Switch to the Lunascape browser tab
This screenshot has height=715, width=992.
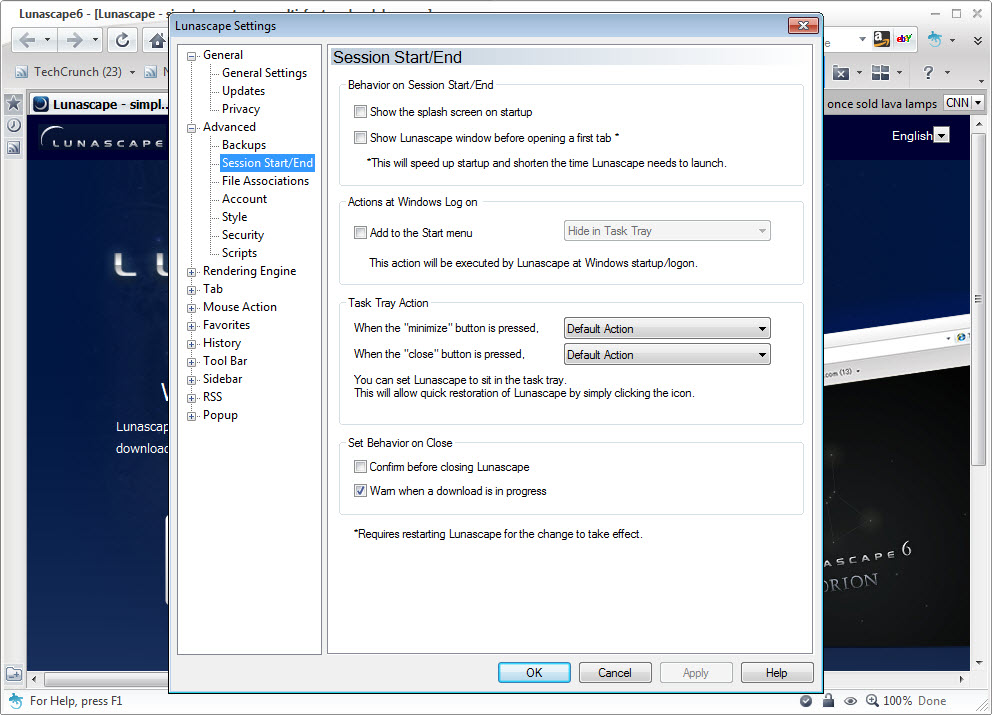tap(100, 104)
